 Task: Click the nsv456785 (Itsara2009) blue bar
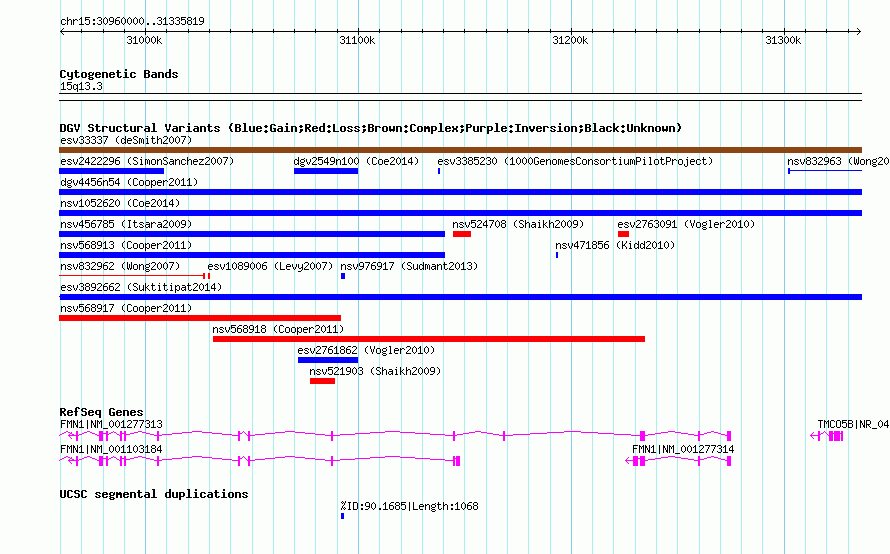tap(252, 234)
